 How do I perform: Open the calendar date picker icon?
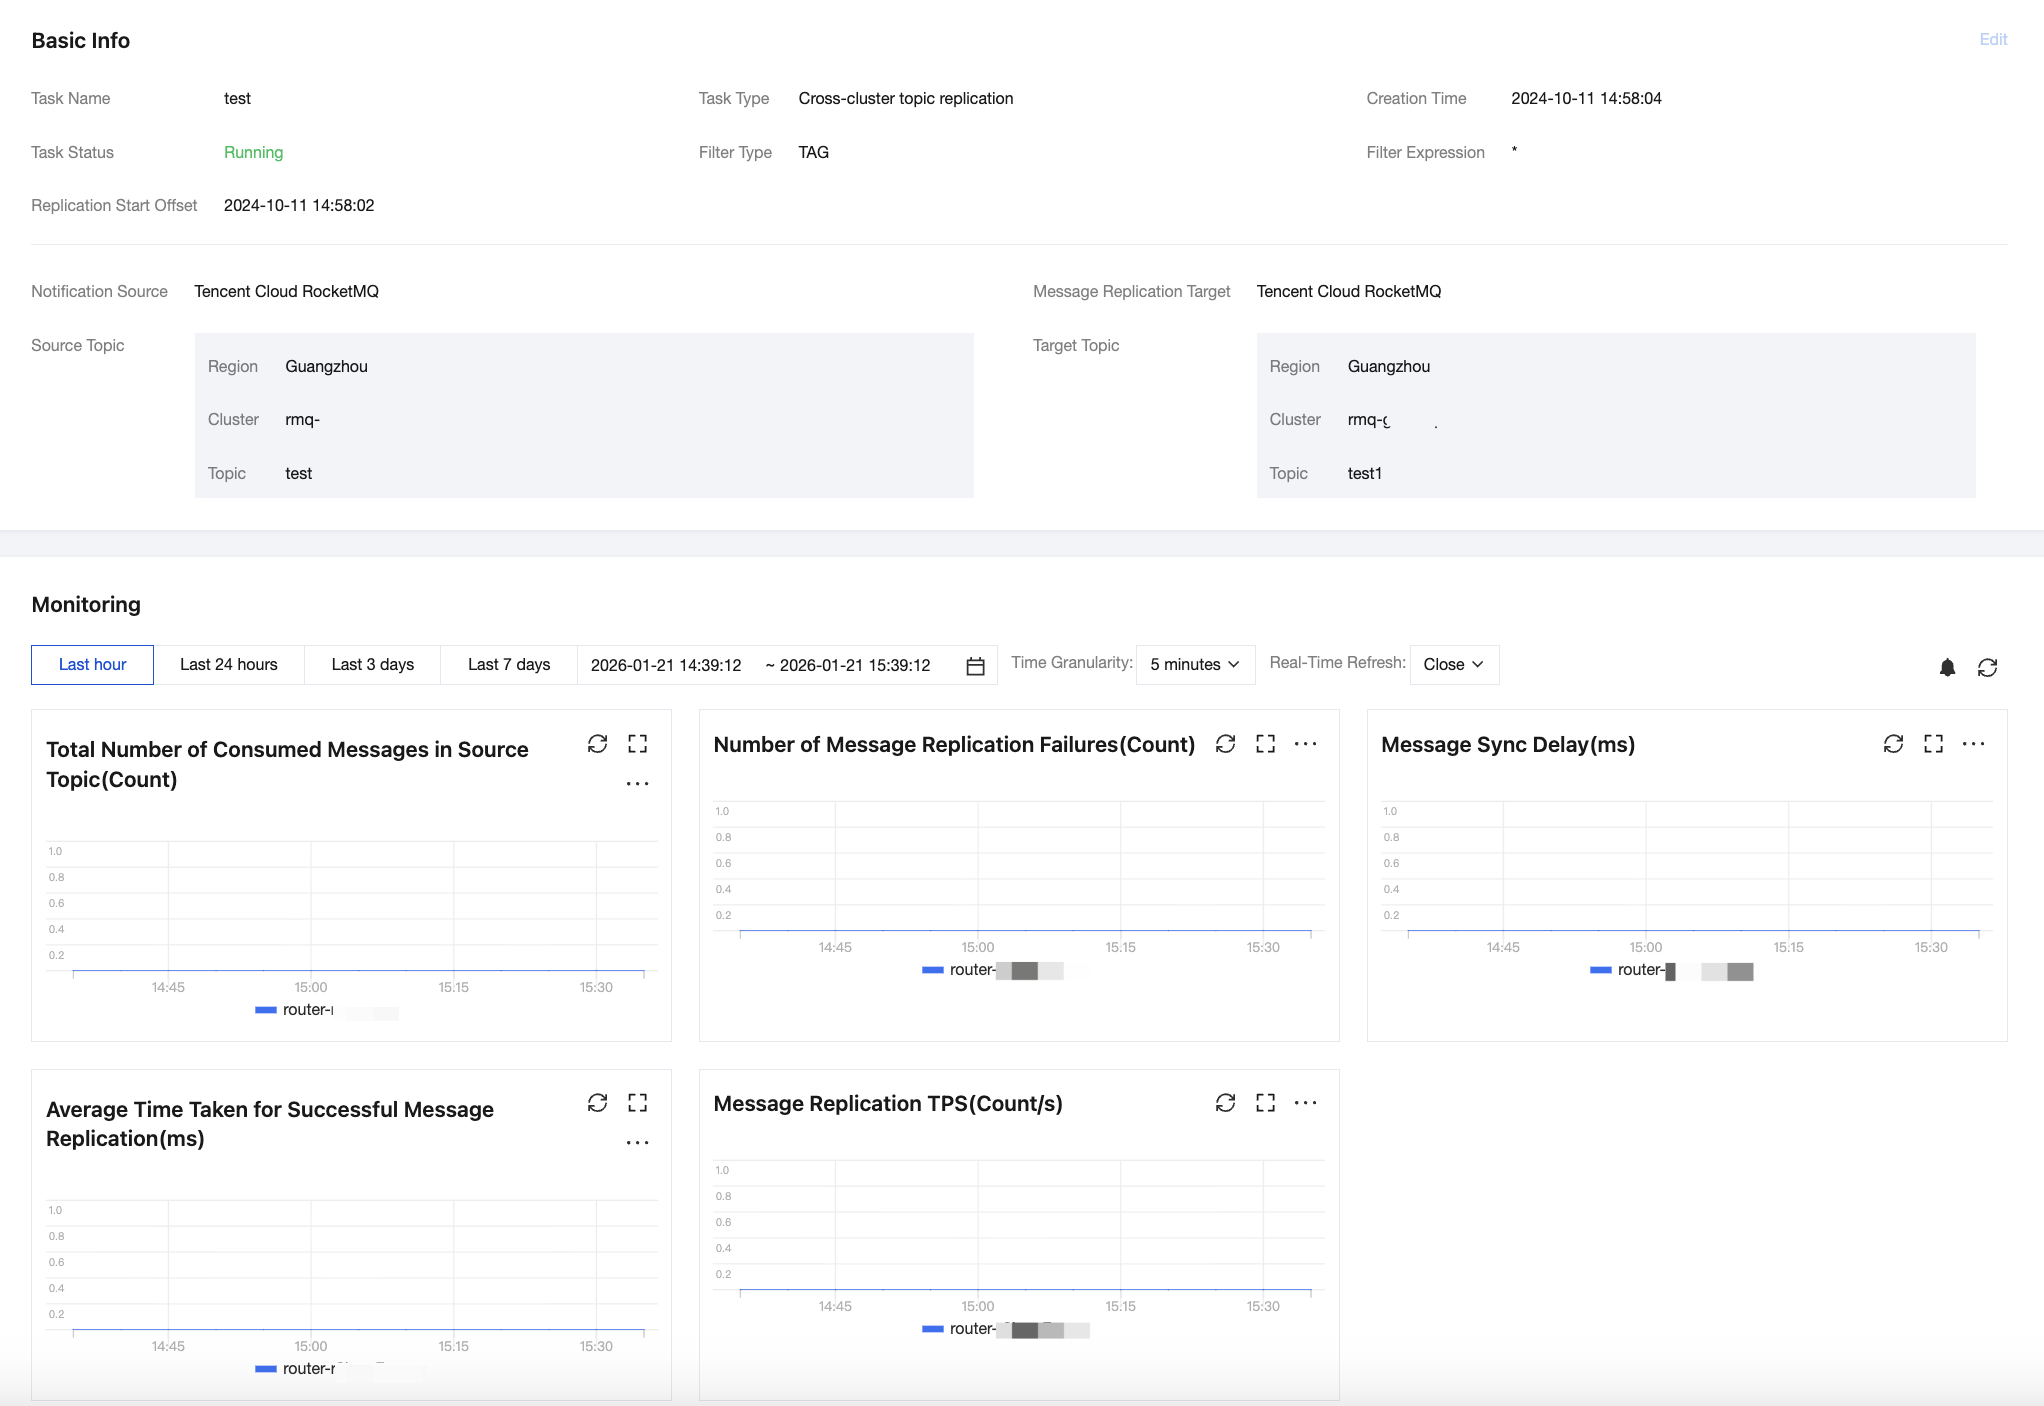pyautogui.click(x=975, y=666)
